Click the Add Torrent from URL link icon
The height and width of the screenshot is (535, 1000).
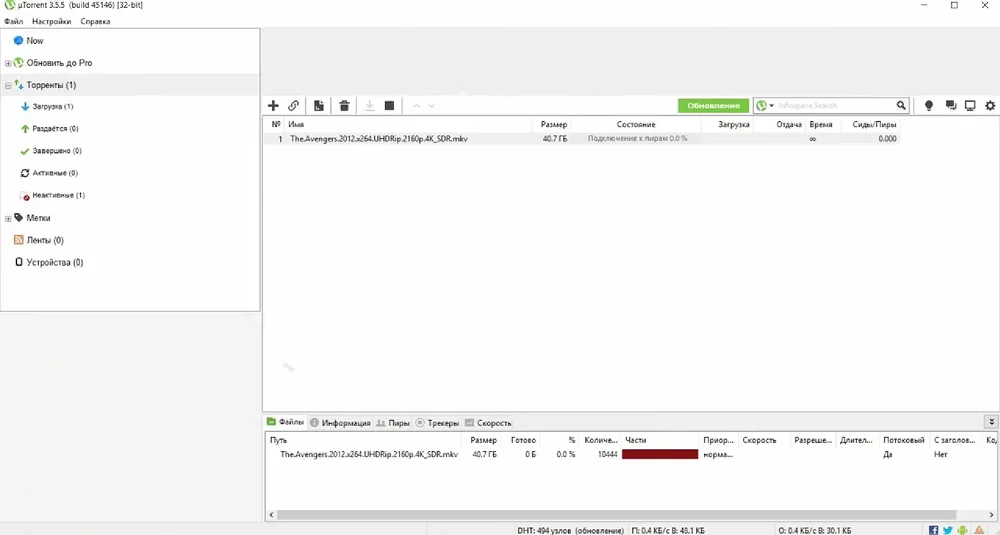(293, 105)
